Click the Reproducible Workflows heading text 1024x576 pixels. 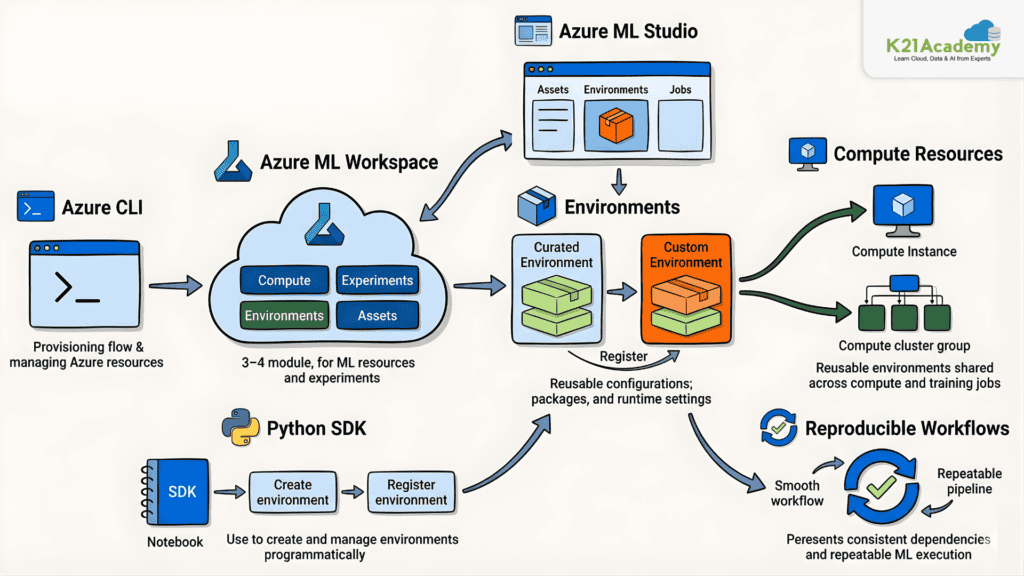pos(907,428)
